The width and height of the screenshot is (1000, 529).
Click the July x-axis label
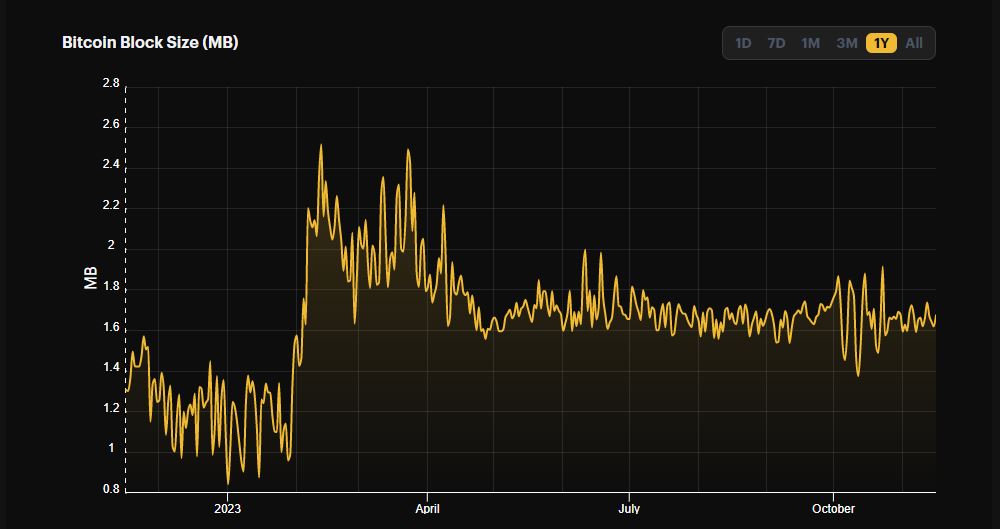pos(629,509)
